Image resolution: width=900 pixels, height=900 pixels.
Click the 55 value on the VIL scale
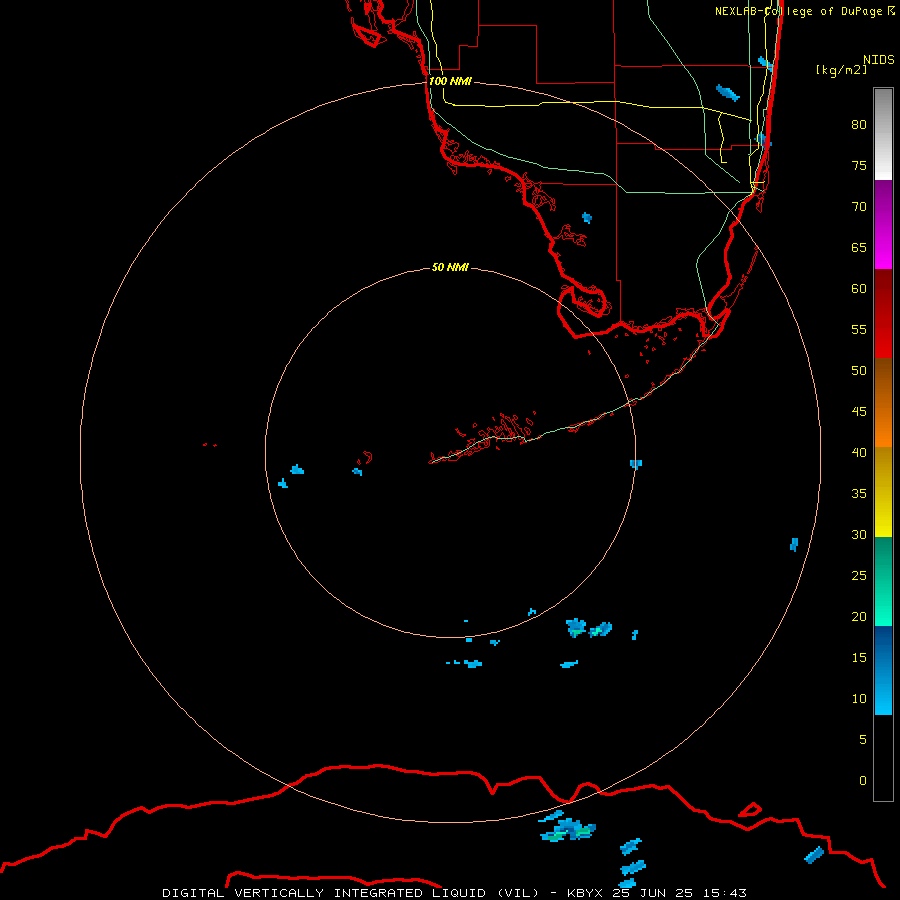859,329
